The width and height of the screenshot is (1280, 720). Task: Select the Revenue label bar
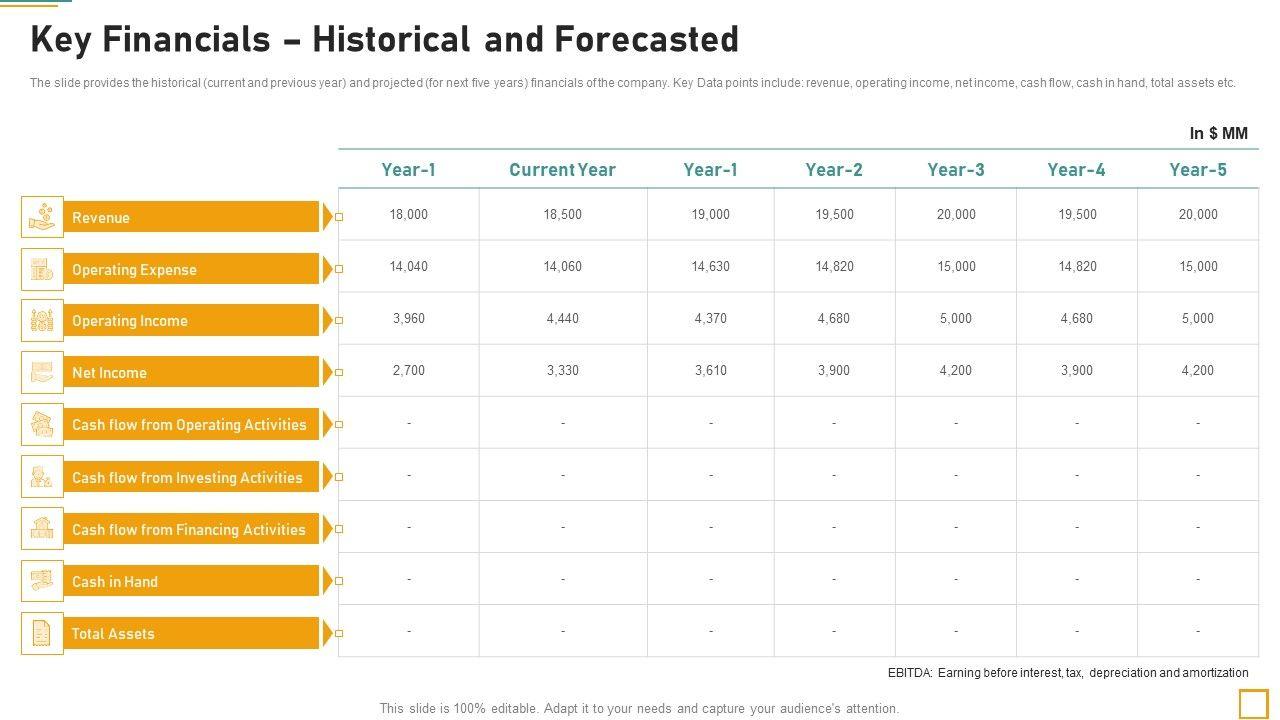192,217
